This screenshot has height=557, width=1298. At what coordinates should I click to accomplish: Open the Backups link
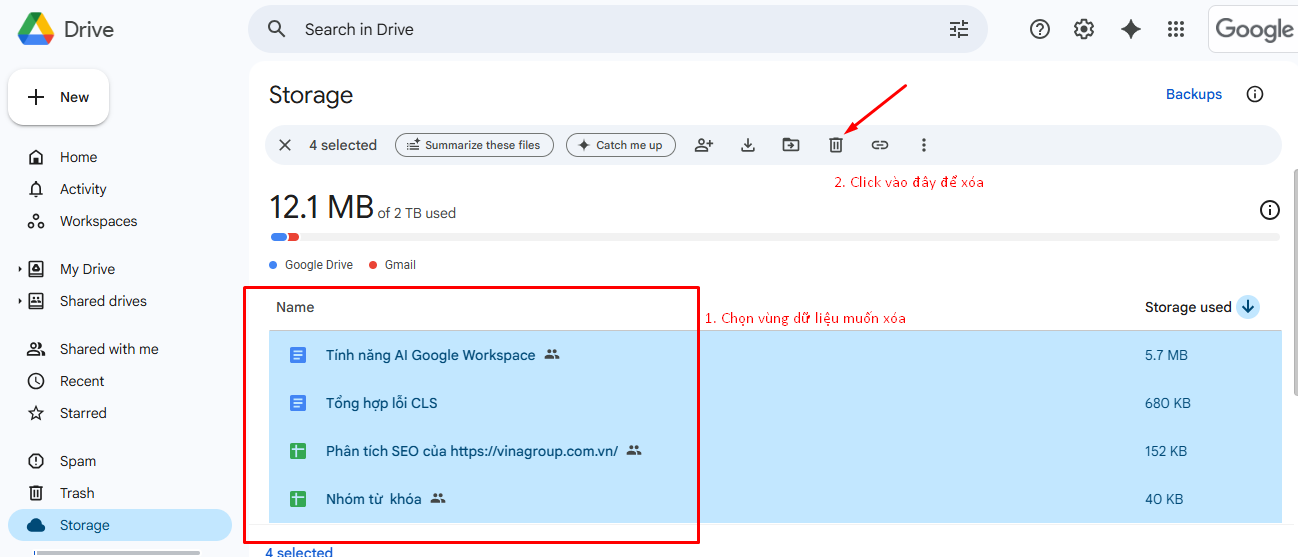tap(1194, 94)
